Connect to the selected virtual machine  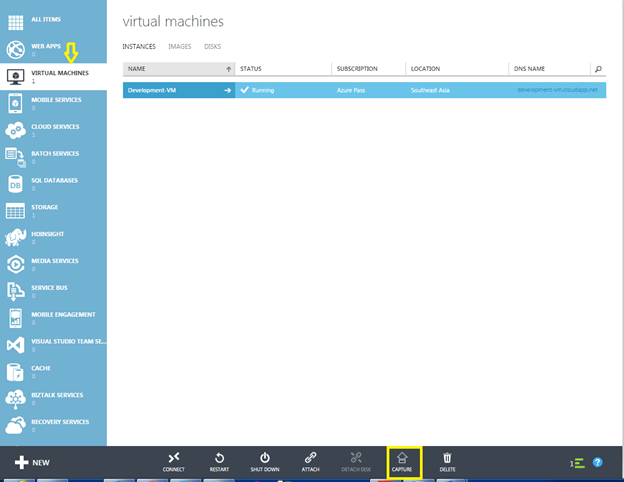[x=174, y=462]
